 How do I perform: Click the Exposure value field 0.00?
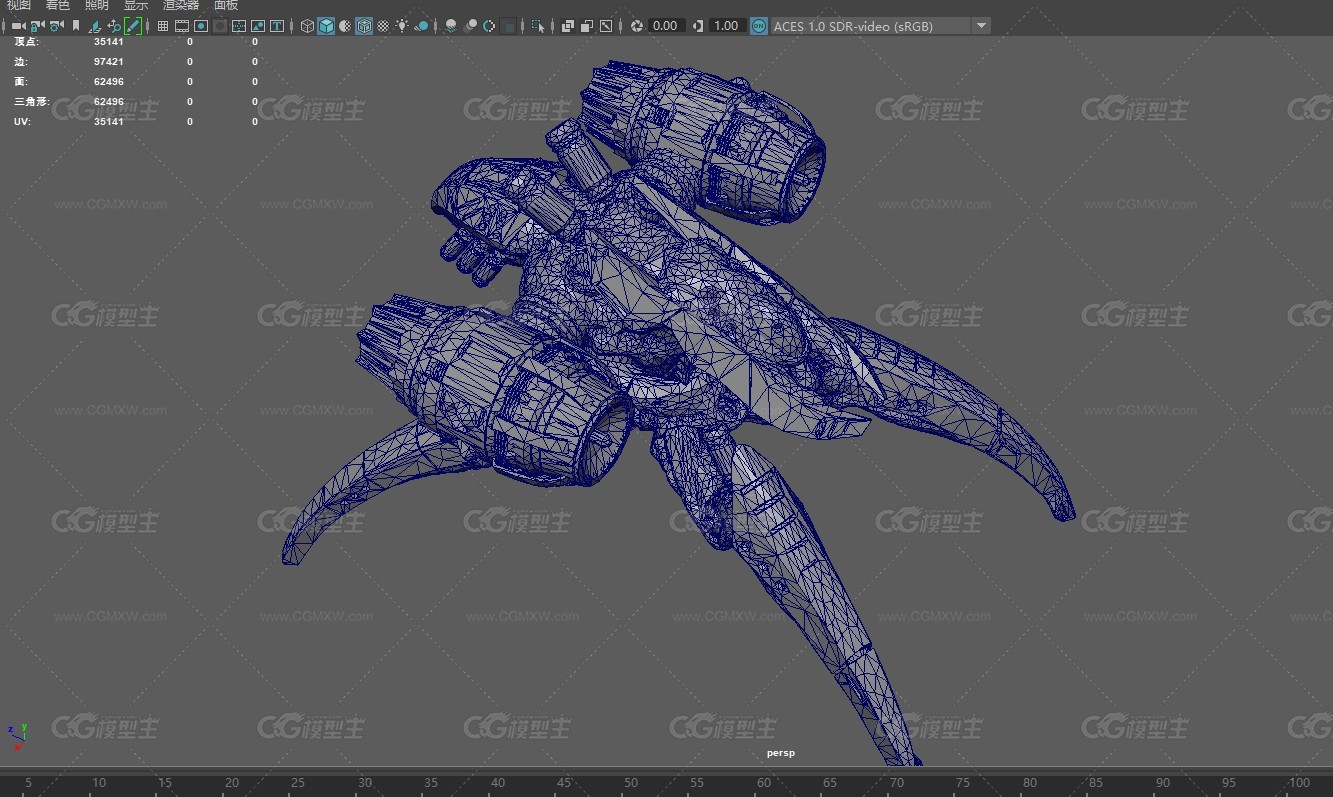(x=665, y=26)
